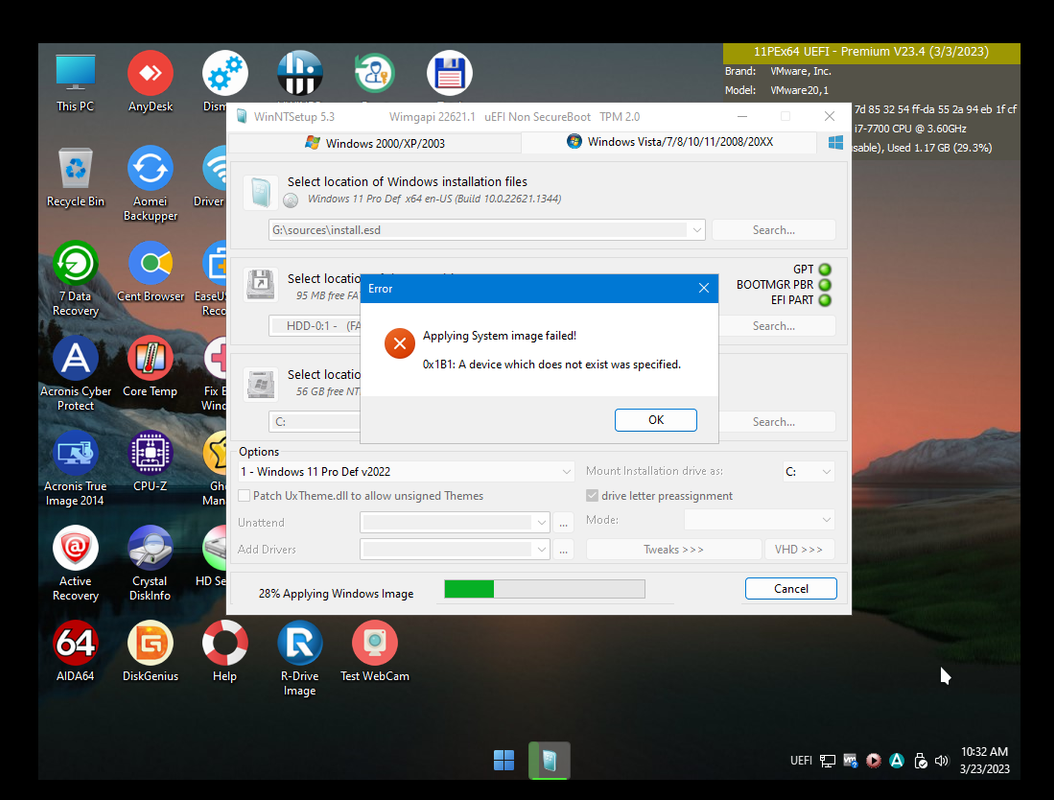Open AIDA64 desktop icon
This screenshot has height=800, width=1054.
pyautogui.click(x=75, y=651)
